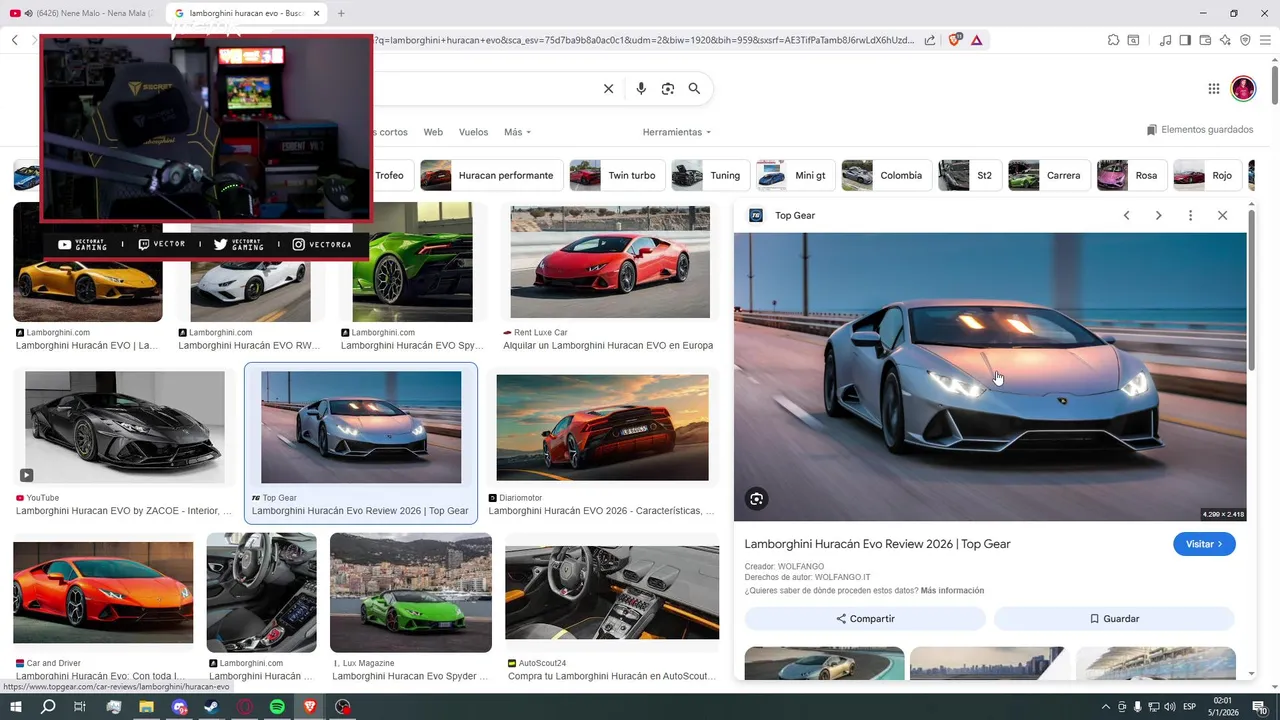Start voice search with microphone icon
Screen dimensions: 1280x720
[x=641, y=89]
